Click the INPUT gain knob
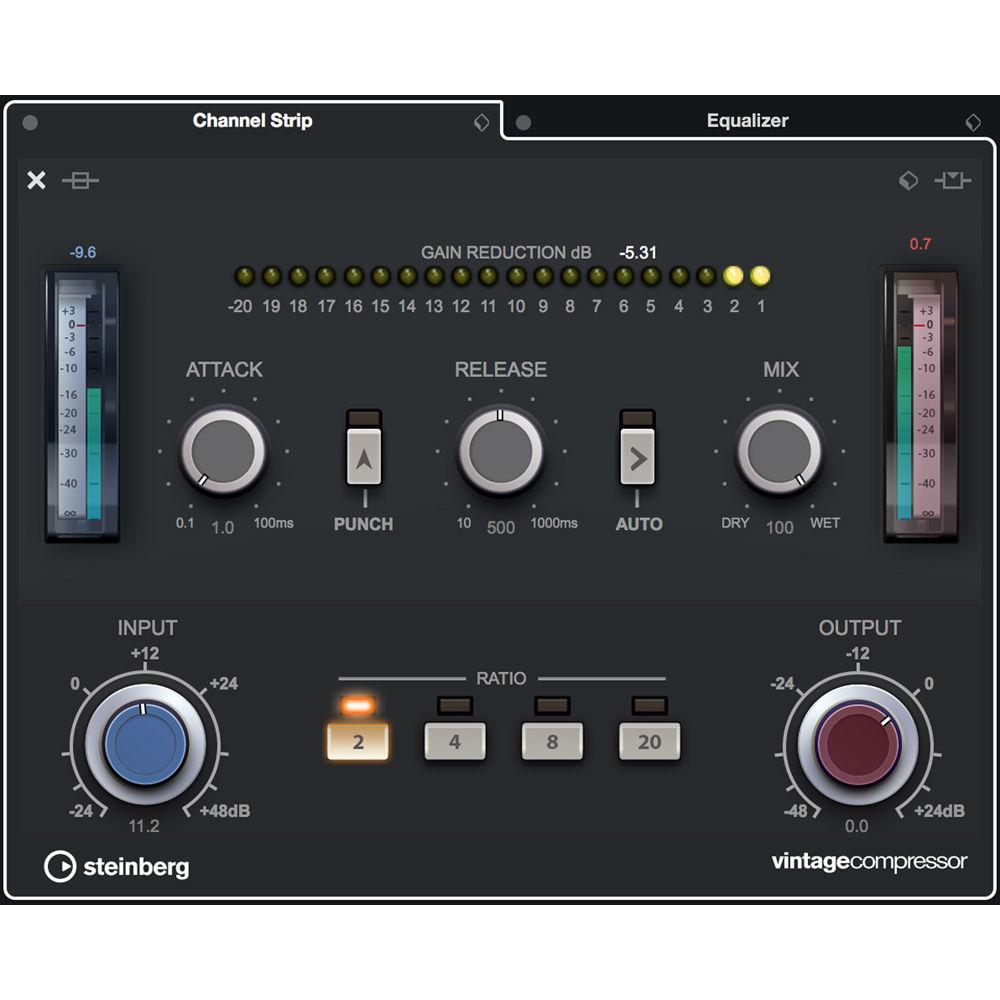The height and width of the screenshot is (1000, 1000). pyautogui.click(x=147, y=744)
